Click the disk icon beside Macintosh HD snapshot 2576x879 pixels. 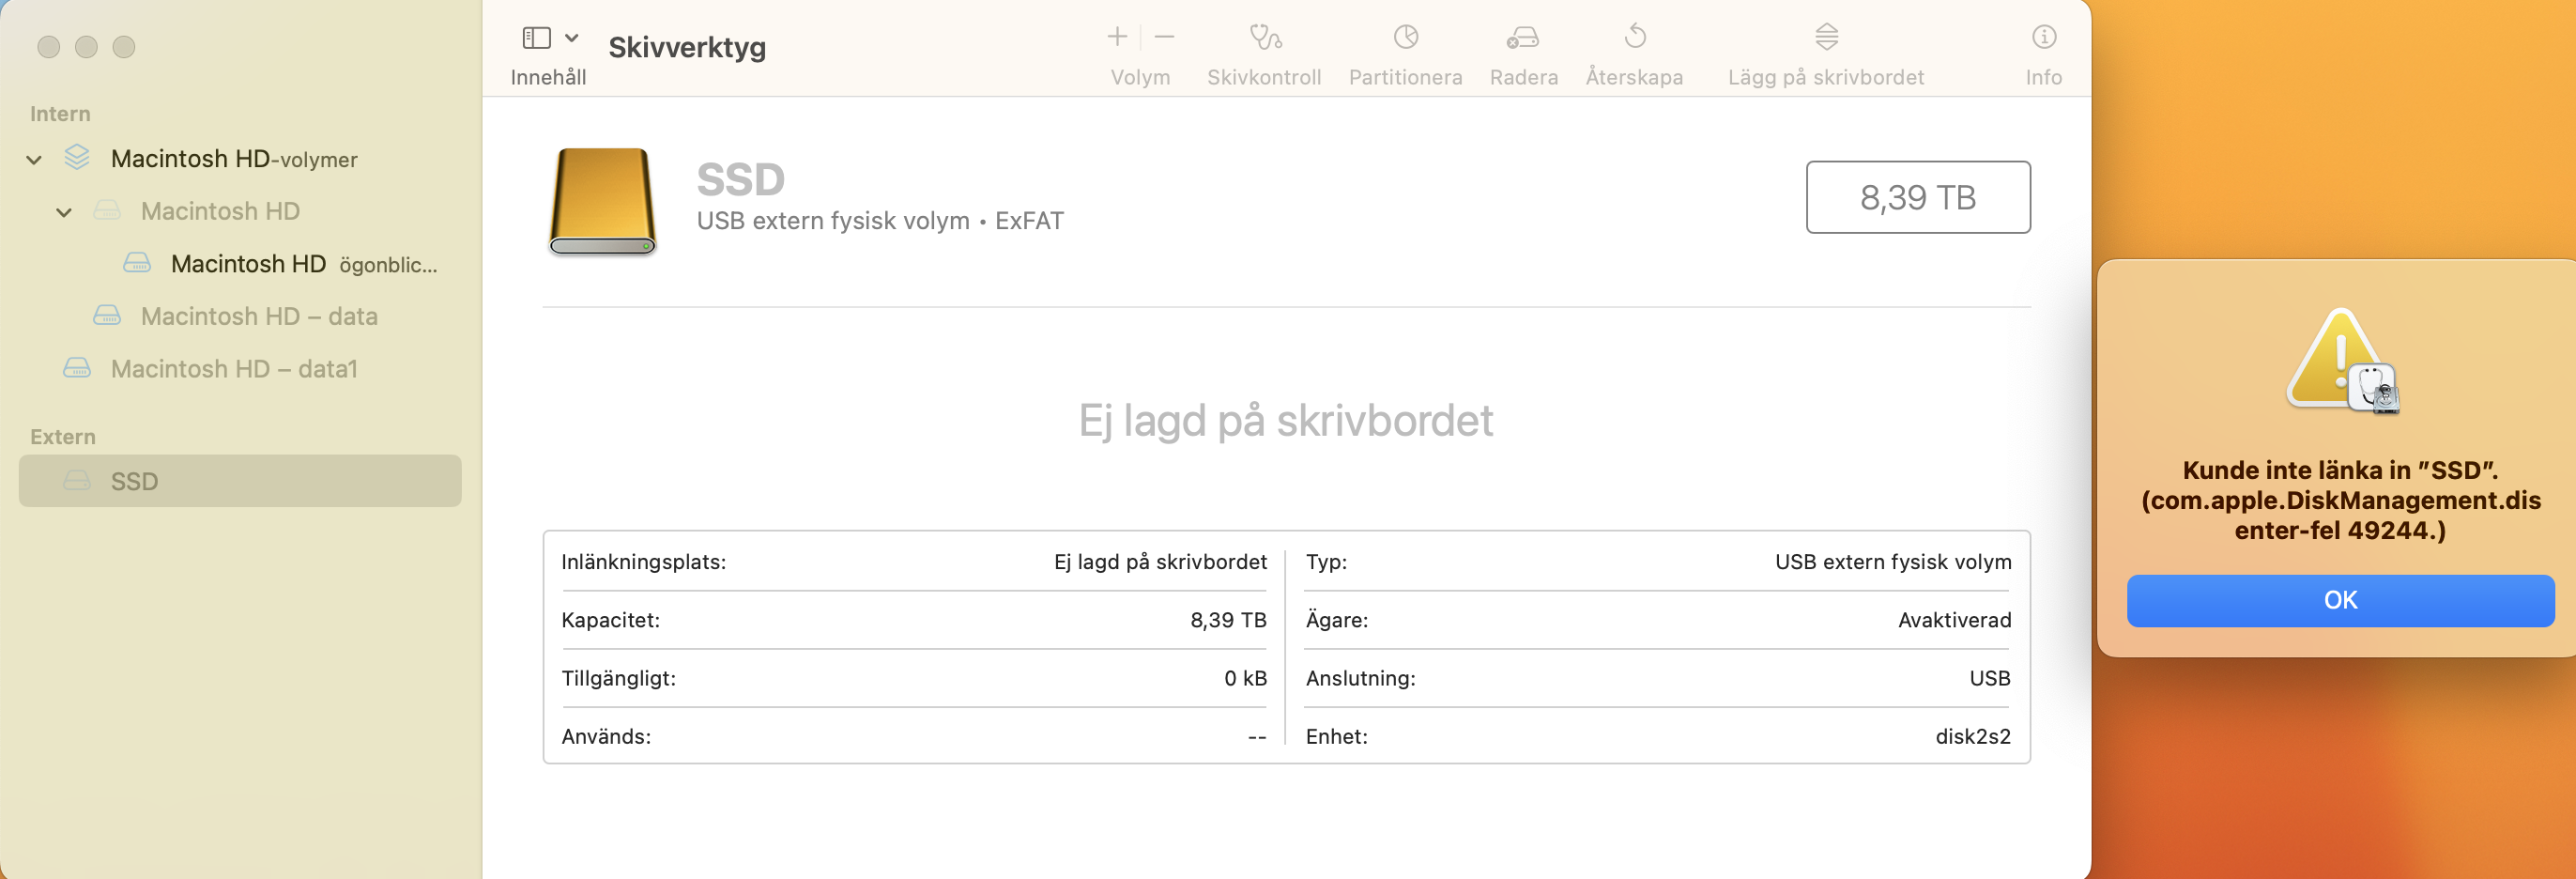(137, 264)
